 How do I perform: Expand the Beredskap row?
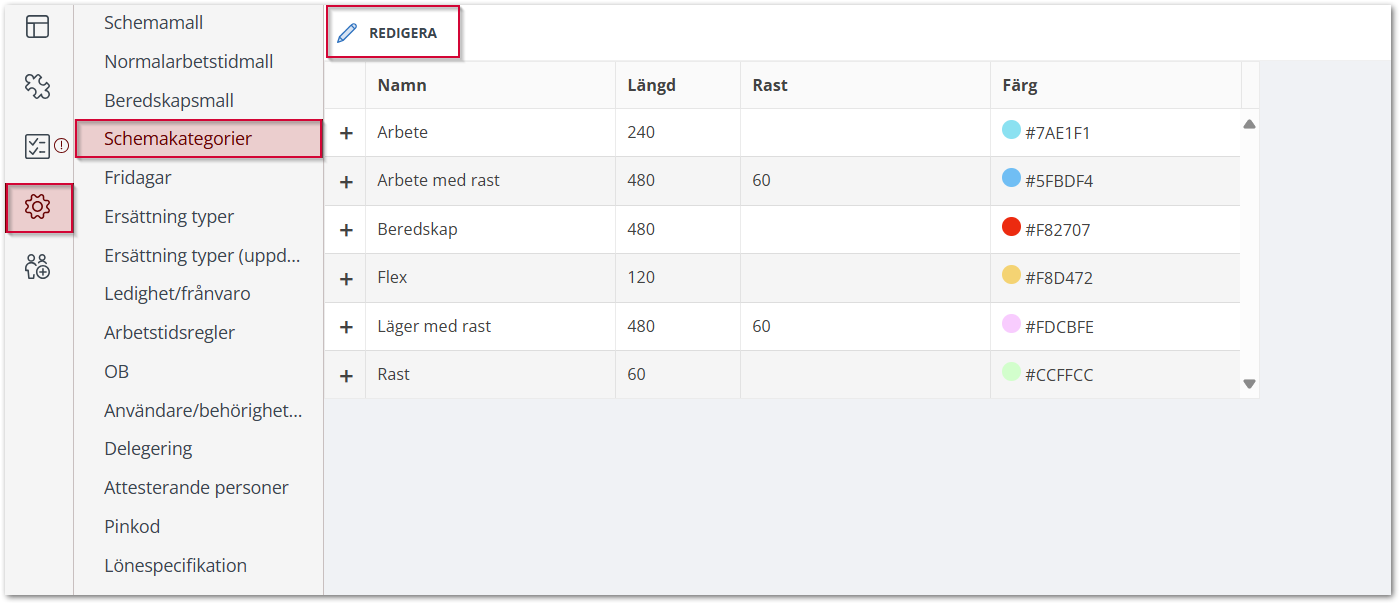[x=346, y=230]
